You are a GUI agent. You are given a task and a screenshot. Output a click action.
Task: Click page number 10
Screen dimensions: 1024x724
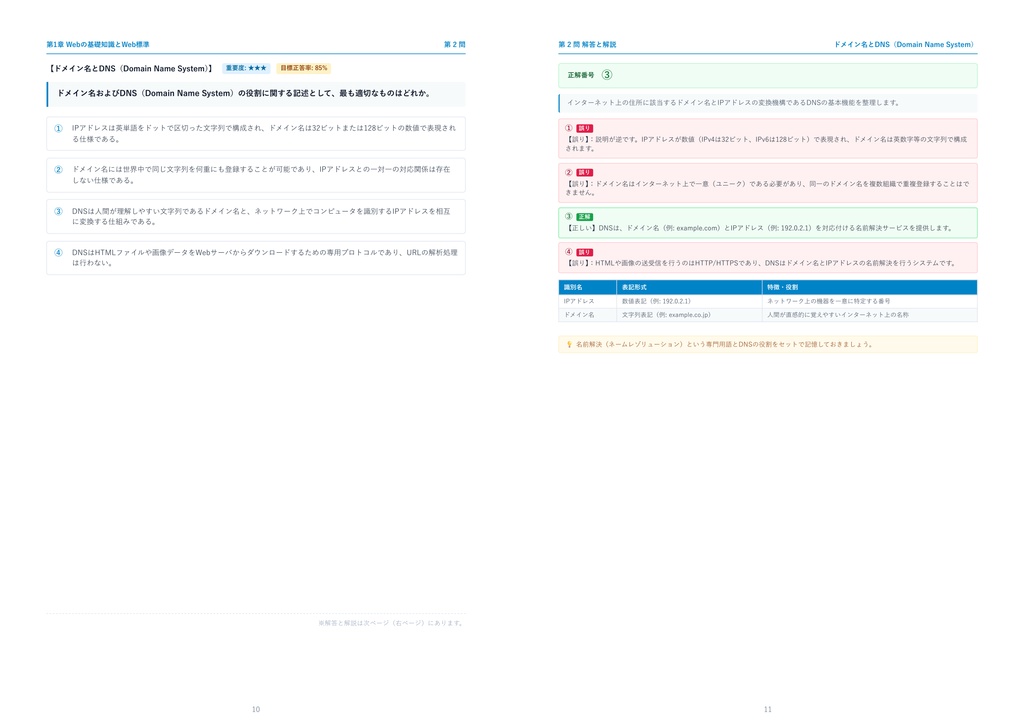tap(256, 709)
